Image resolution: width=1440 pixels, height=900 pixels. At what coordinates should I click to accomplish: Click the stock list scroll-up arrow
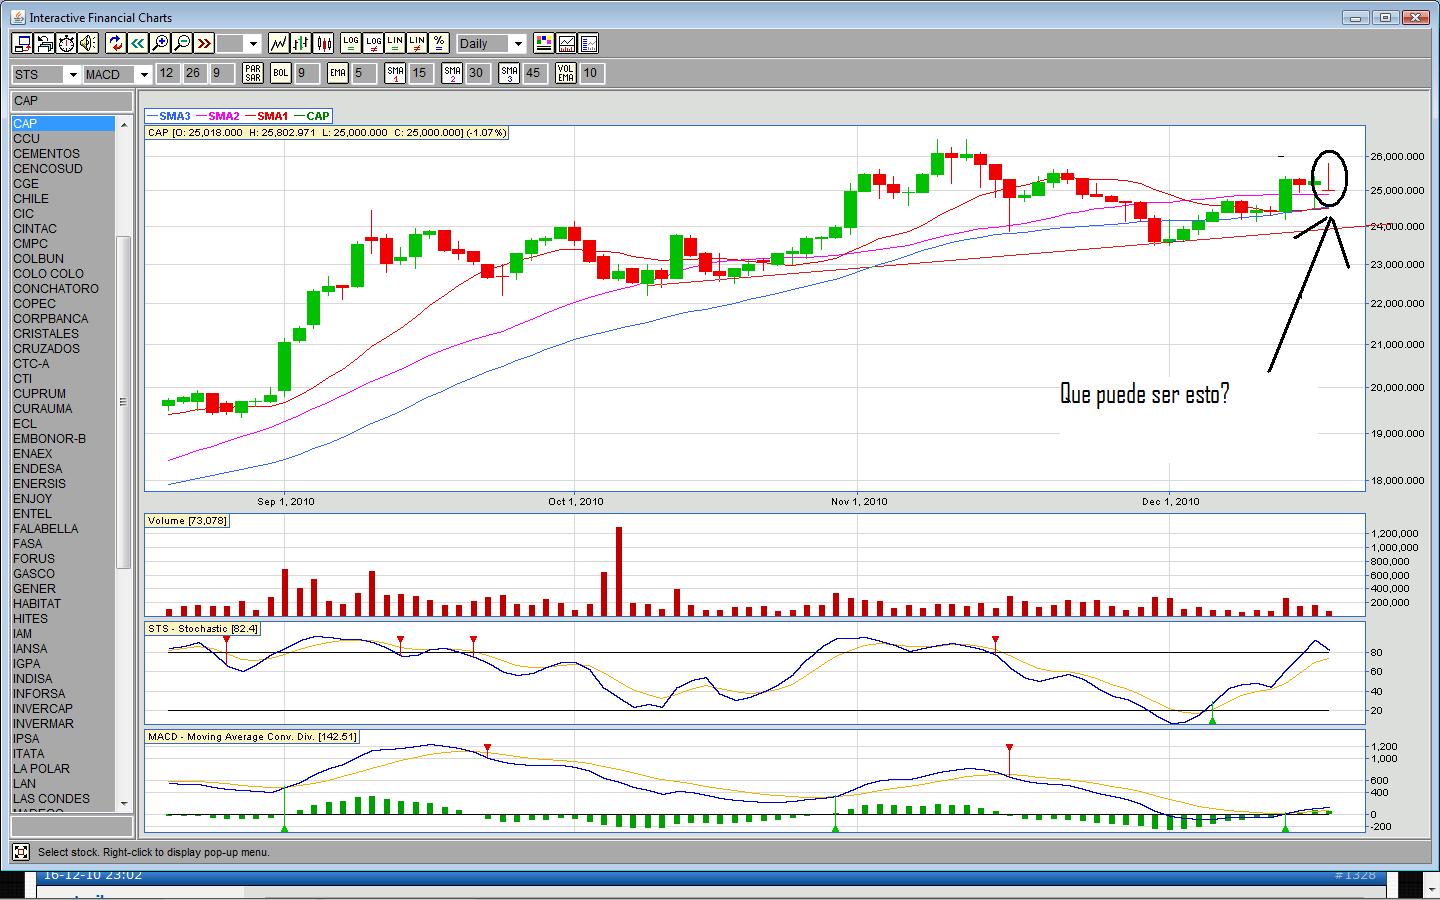pyautogui.click(x=124, y=124)
